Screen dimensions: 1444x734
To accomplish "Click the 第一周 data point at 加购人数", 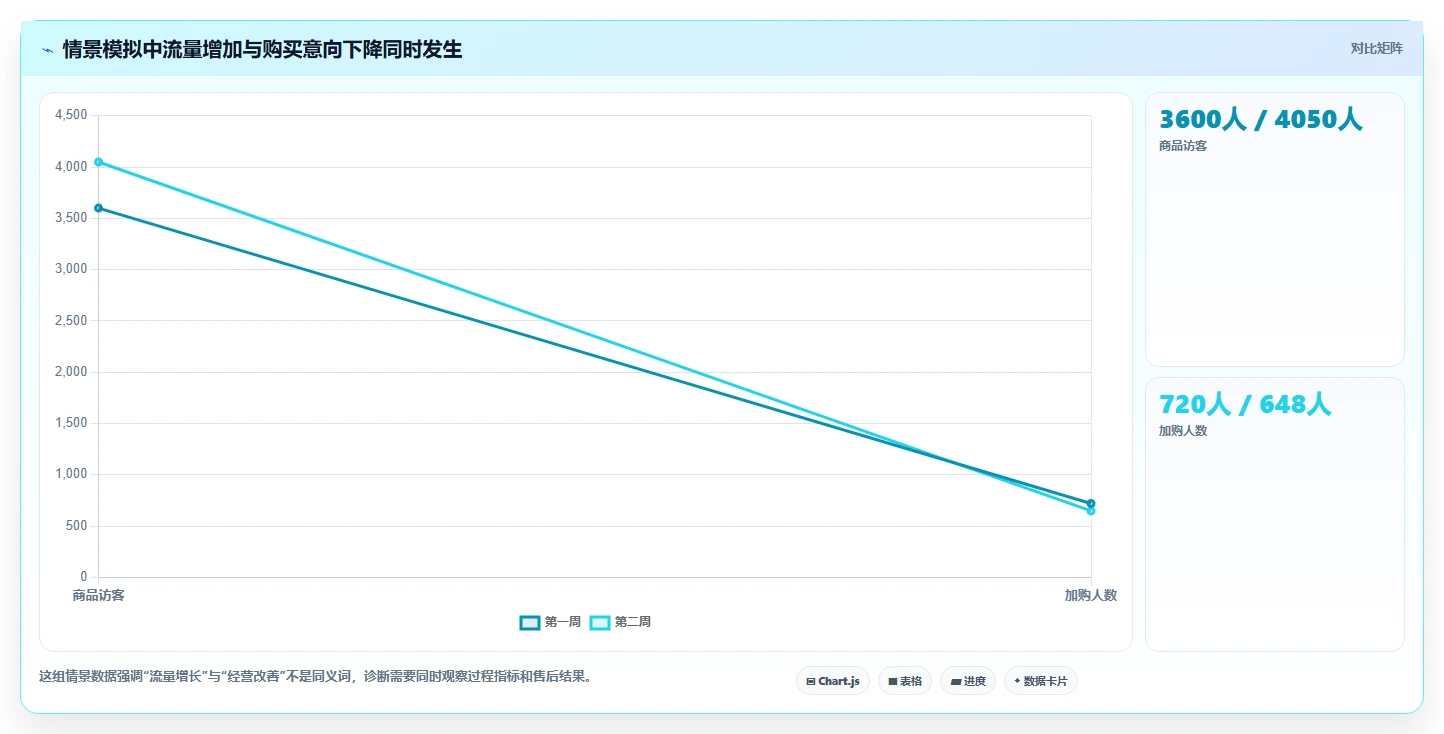I will [1091, 503].
